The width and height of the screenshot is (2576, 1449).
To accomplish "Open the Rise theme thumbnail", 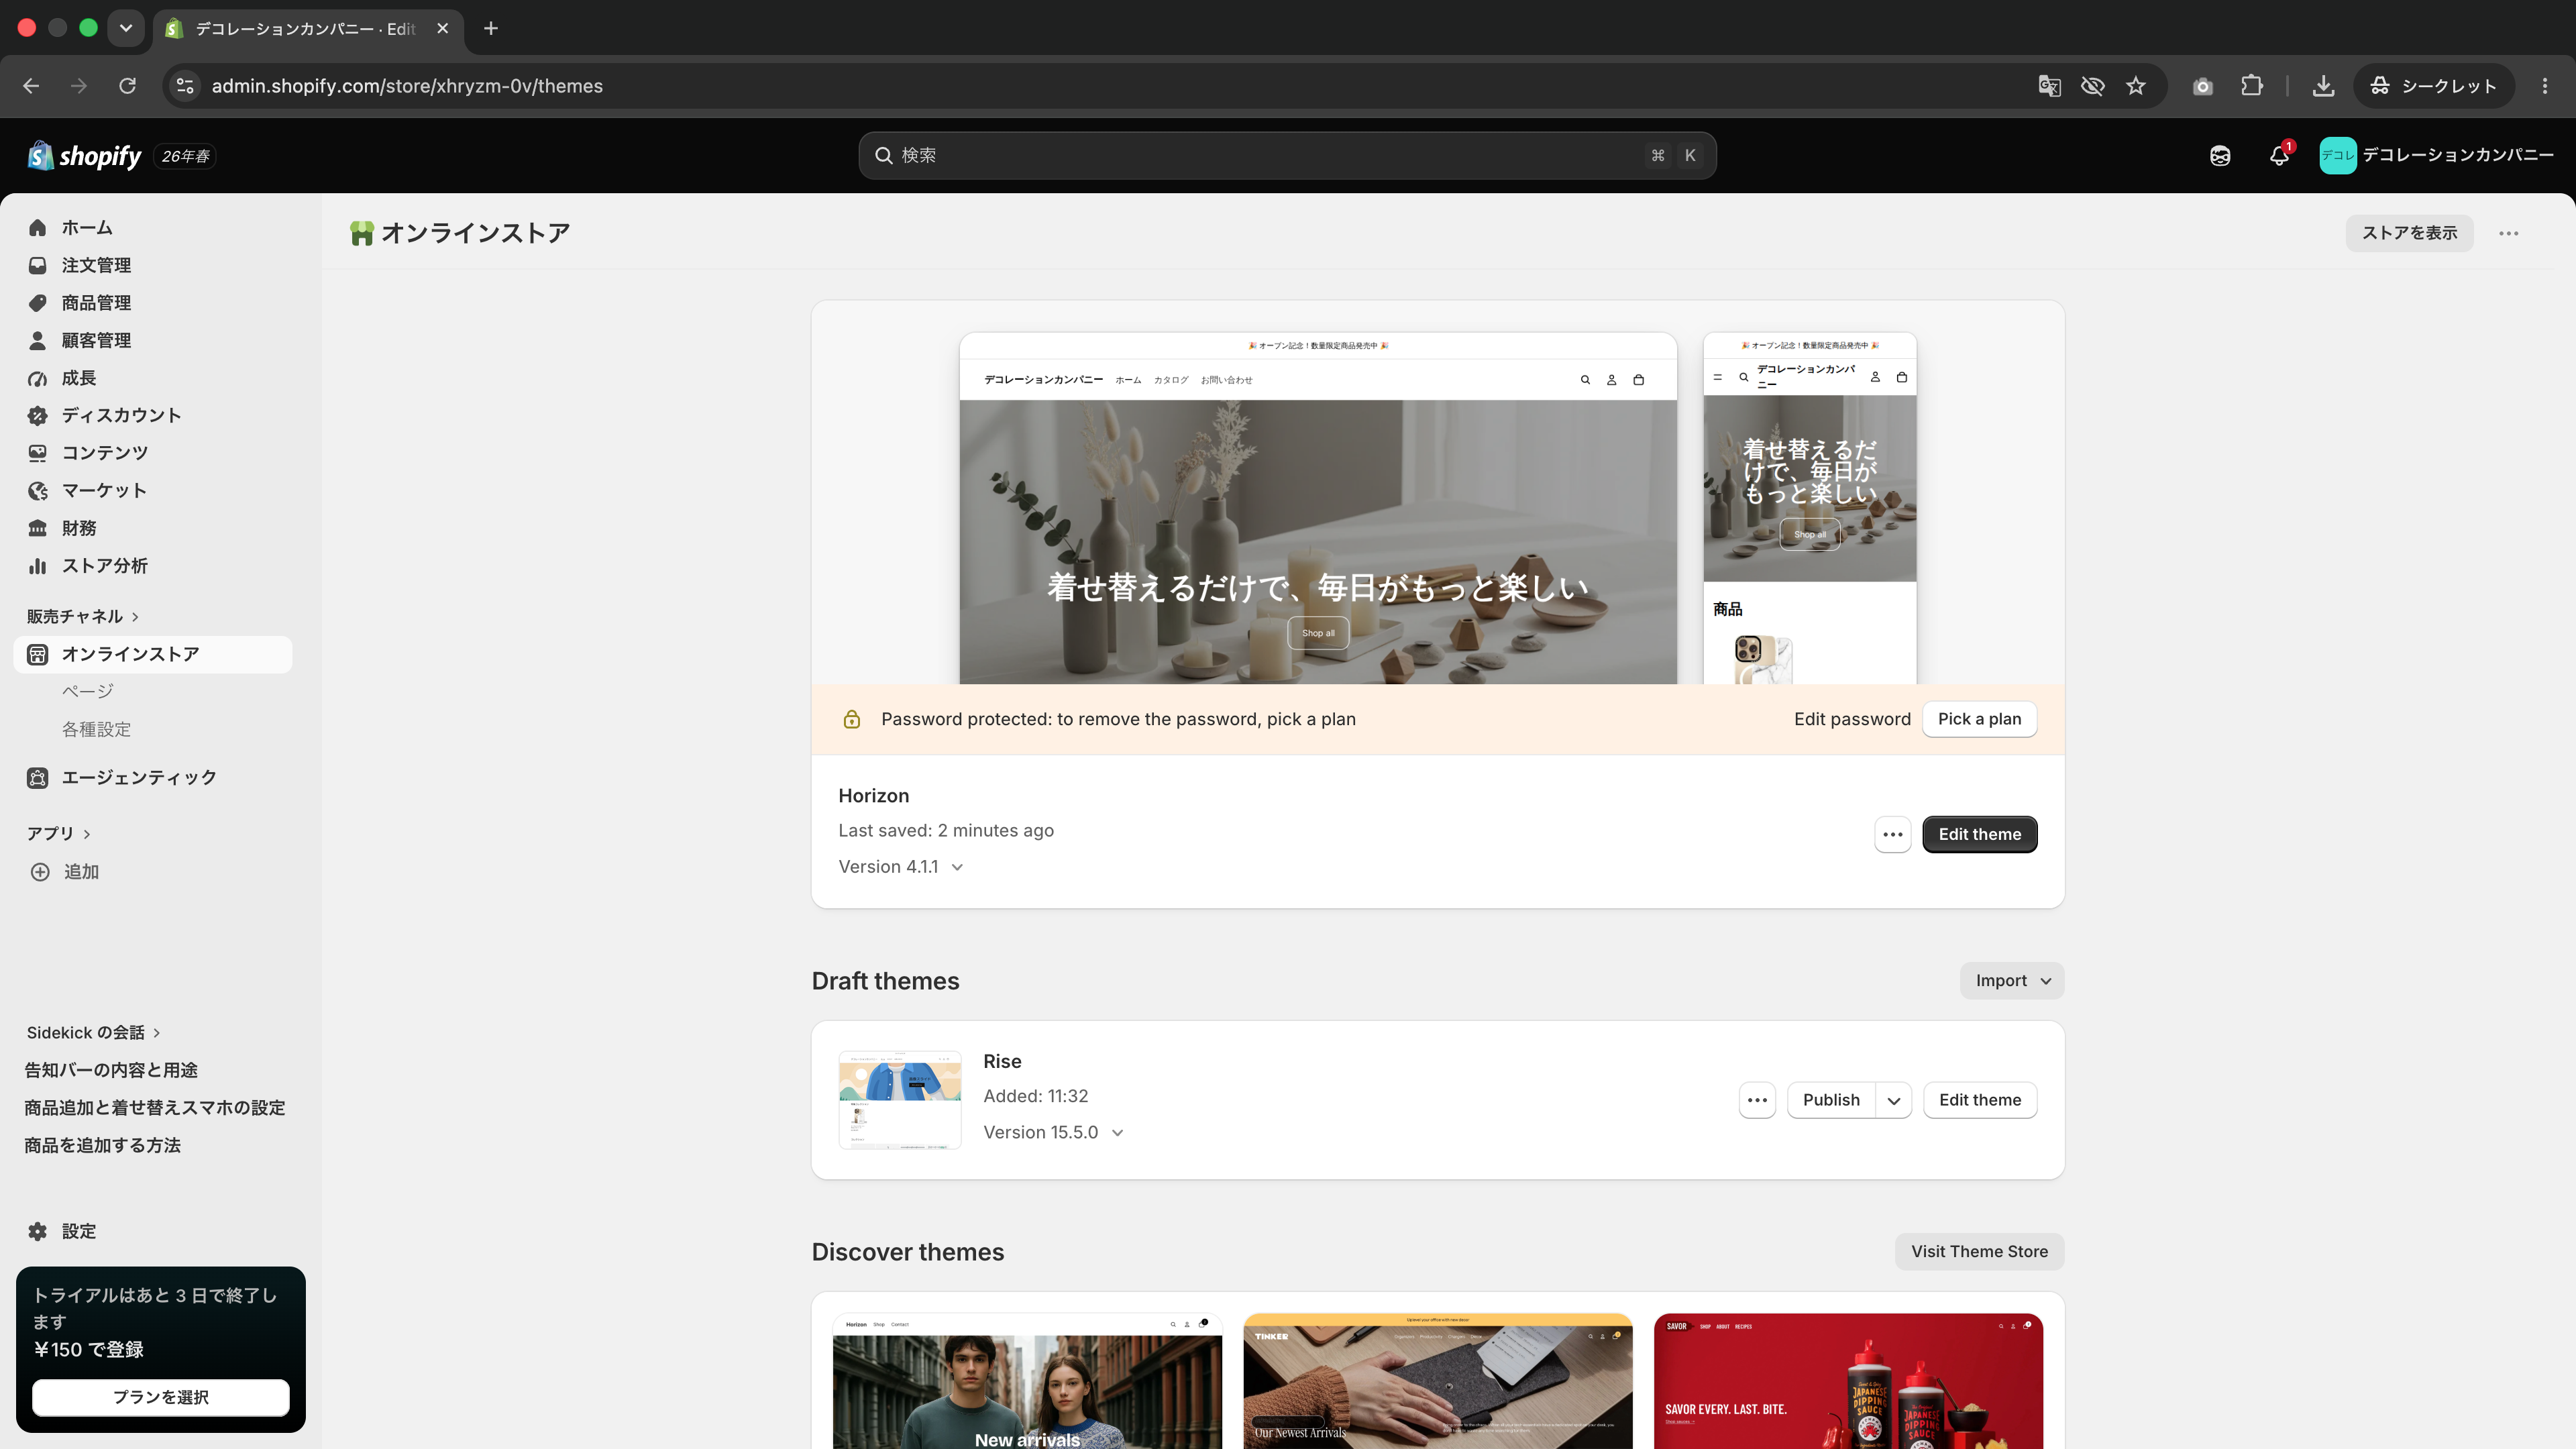I will click(899, 1100).
